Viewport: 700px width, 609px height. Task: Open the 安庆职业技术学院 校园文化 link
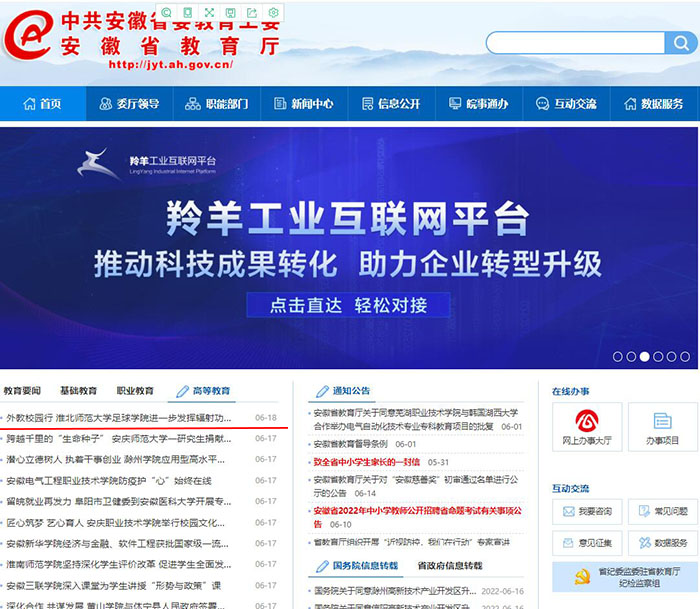coord(116,523)
